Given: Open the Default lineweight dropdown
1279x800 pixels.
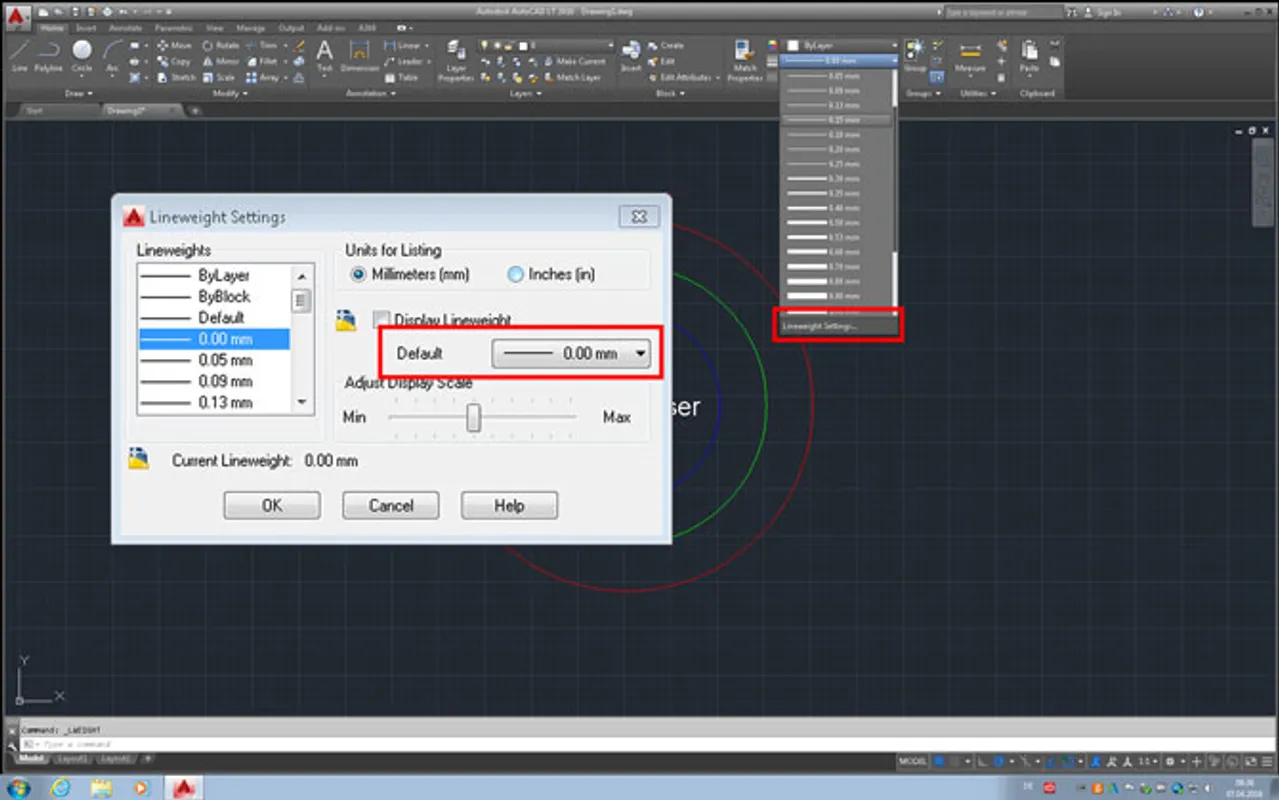Looking at the screenshot, I should 571,353.
